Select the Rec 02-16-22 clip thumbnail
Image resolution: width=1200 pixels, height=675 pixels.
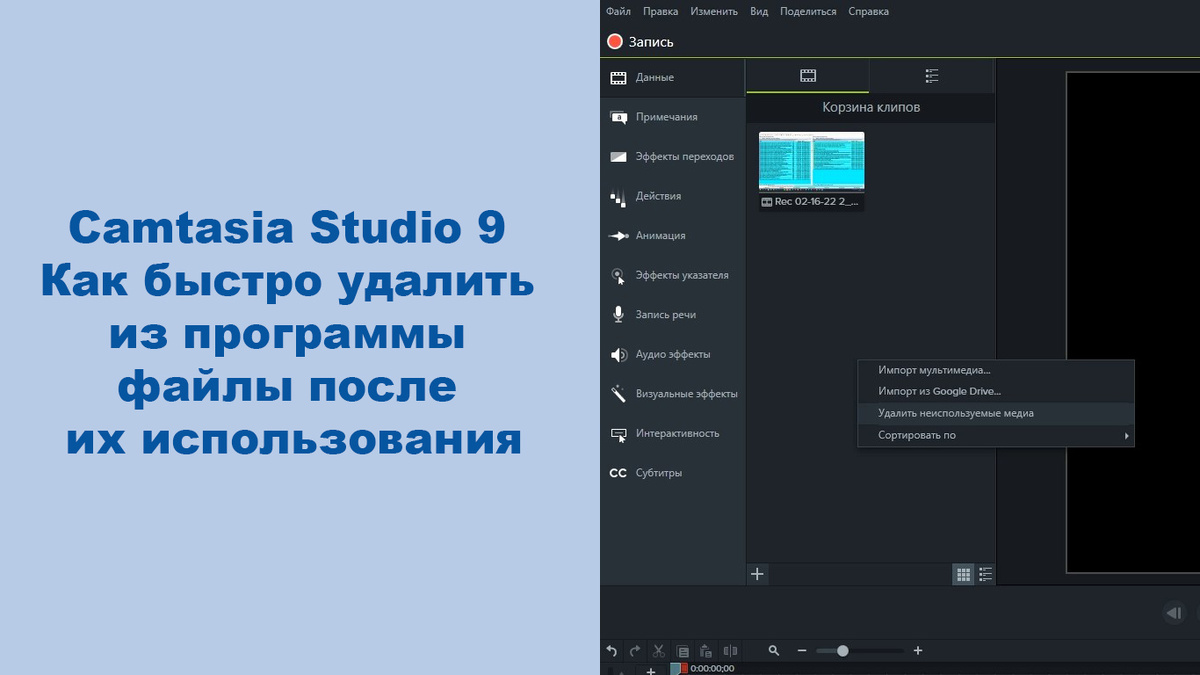pyautogui.click(x=811, y=162)
